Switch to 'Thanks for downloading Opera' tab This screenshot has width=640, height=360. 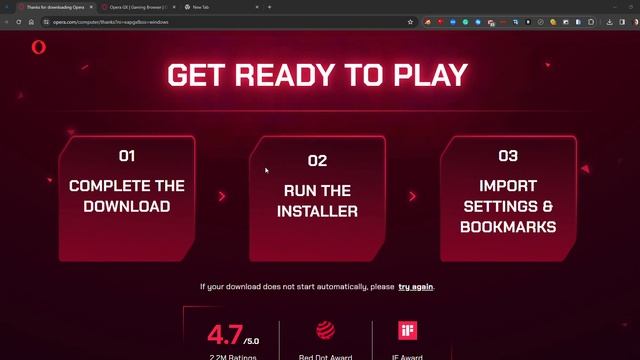pos(56,7)
